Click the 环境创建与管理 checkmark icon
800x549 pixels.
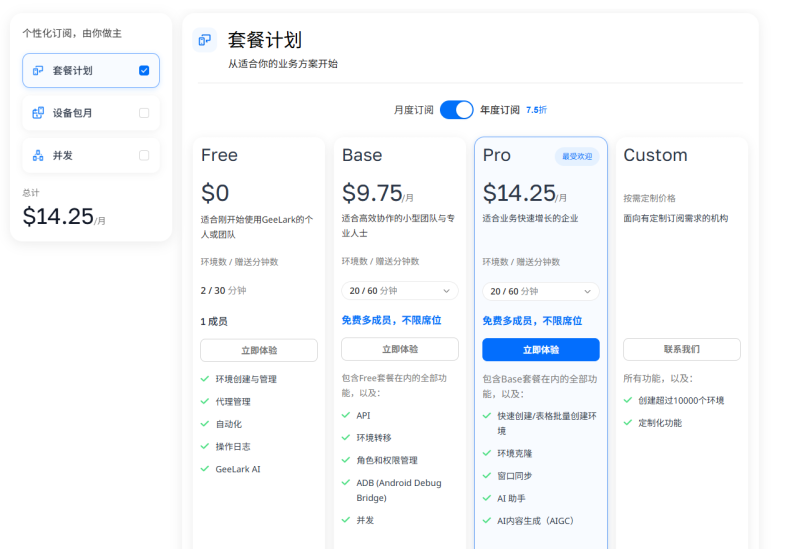coord(205,379)
